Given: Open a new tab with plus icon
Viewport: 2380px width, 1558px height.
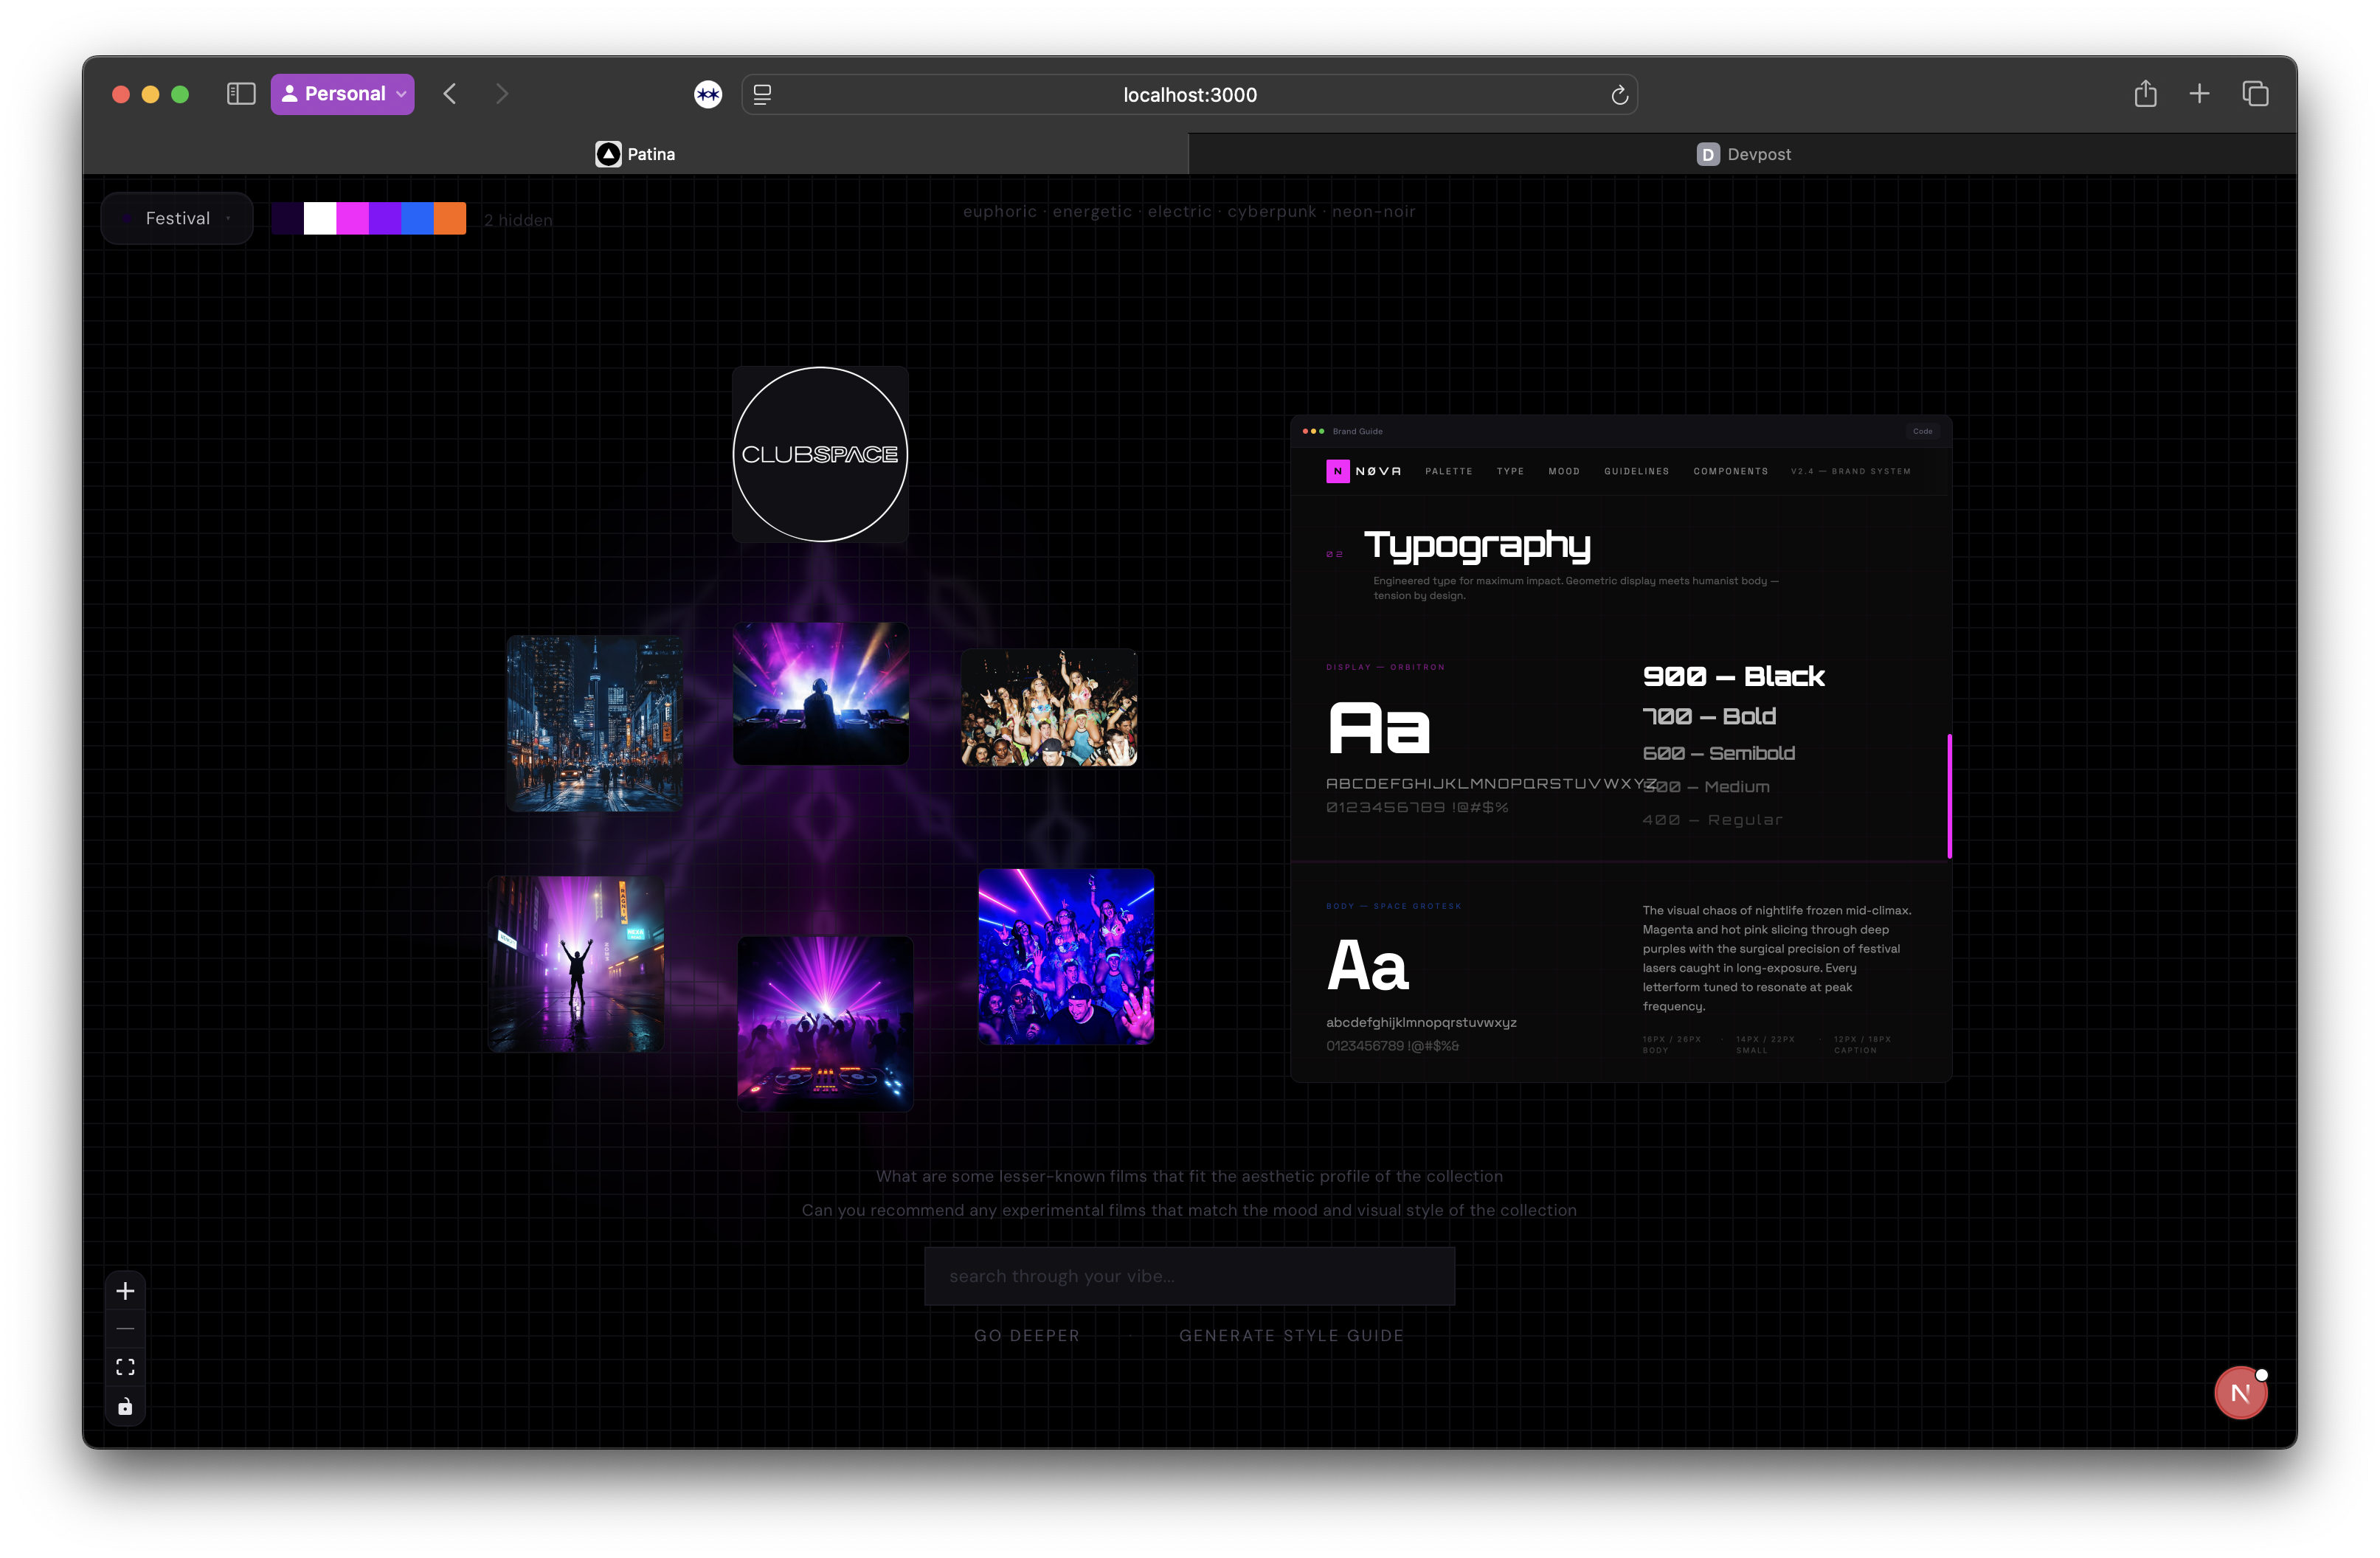Looking at the screenshot, I should pos(2199,94).
